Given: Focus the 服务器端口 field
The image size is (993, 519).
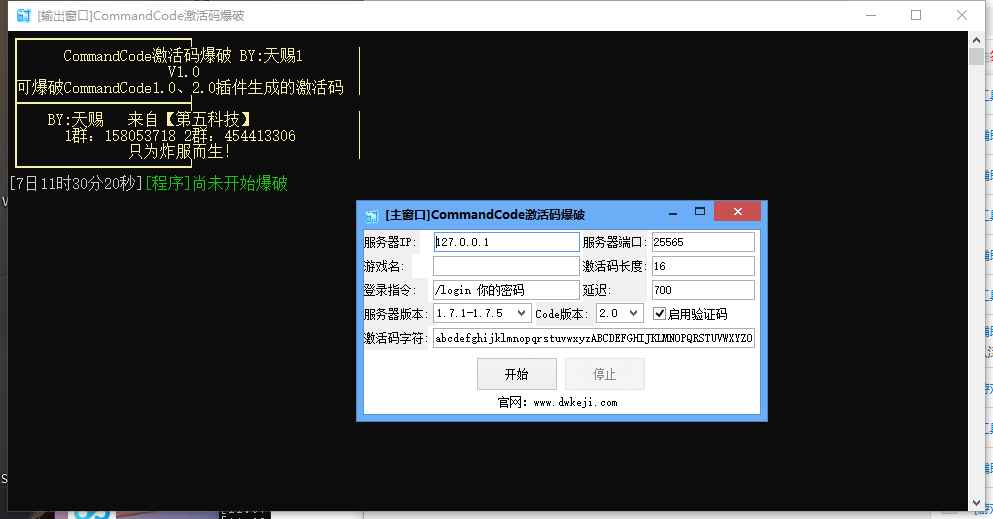Looking at the screenshot, I should pyautogui.click(x=703, y=242).
